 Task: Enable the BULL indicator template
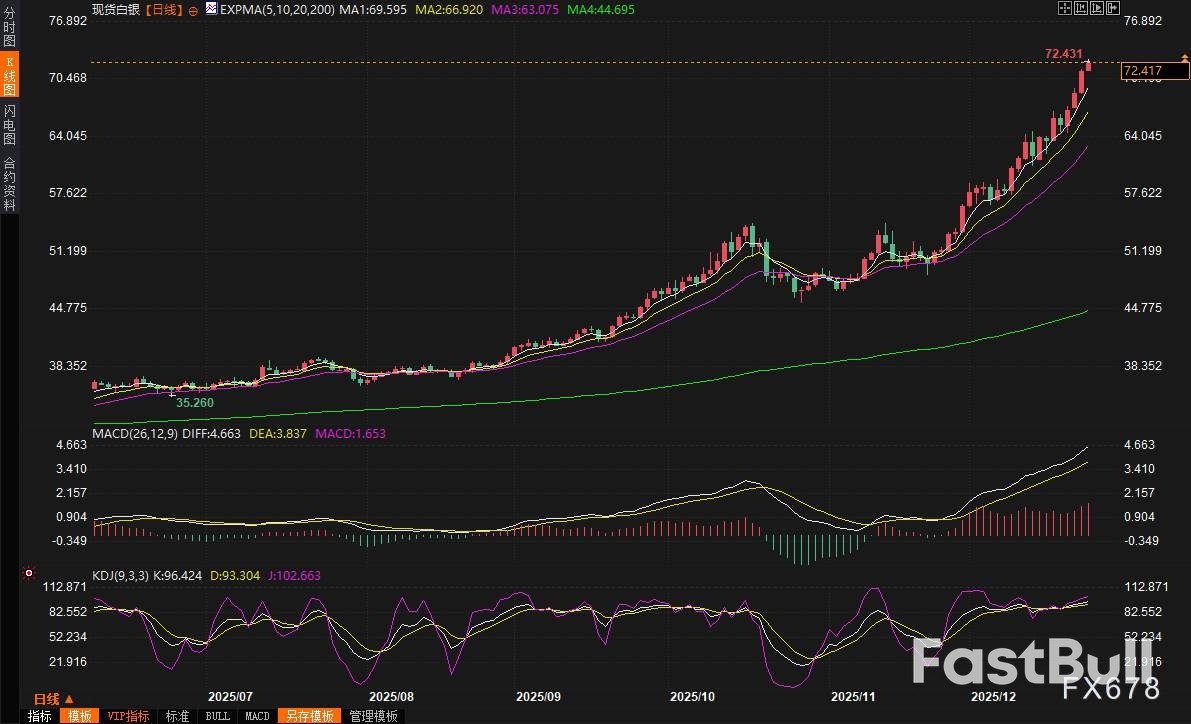(x=217, y=716)
